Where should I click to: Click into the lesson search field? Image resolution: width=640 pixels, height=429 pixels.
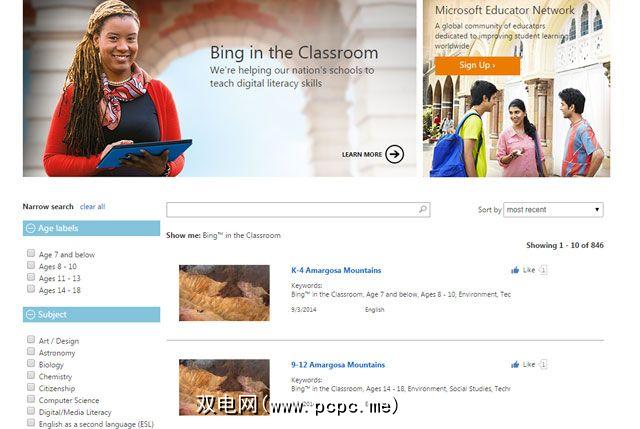coord(292,209)
